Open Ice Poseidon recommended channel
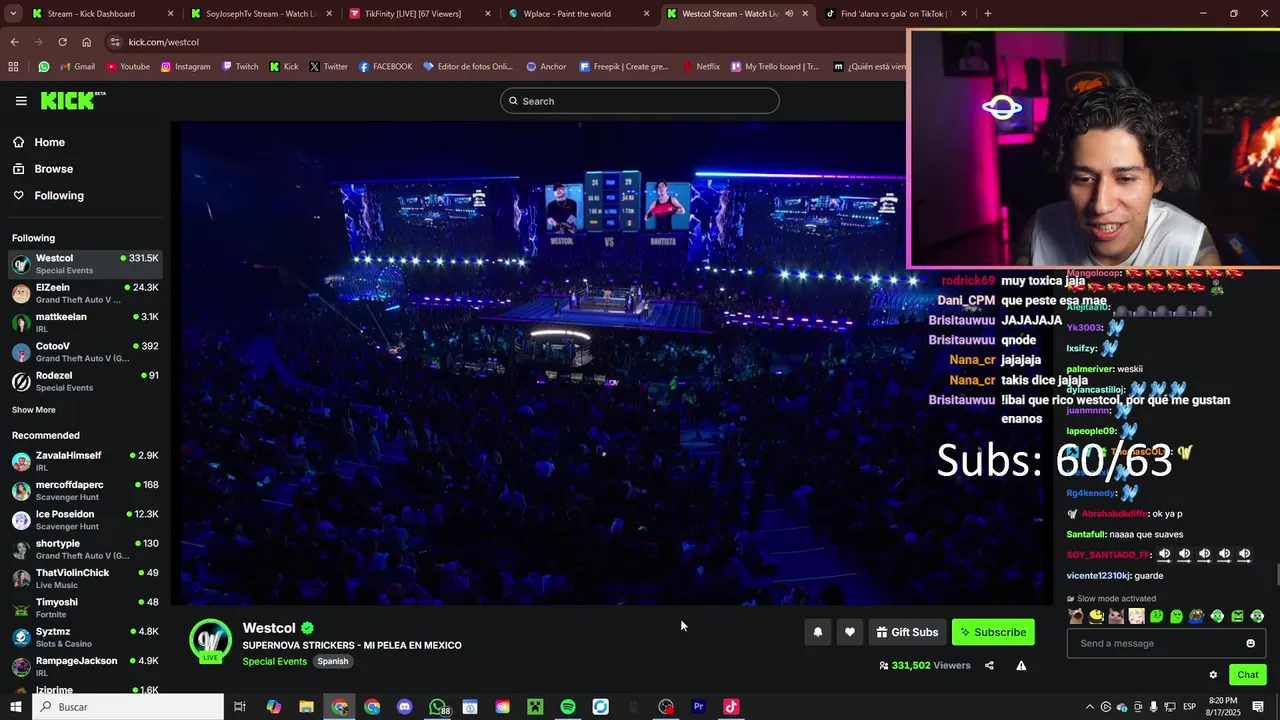Screen dimensions: 1280x720 (x=85, y=520)
